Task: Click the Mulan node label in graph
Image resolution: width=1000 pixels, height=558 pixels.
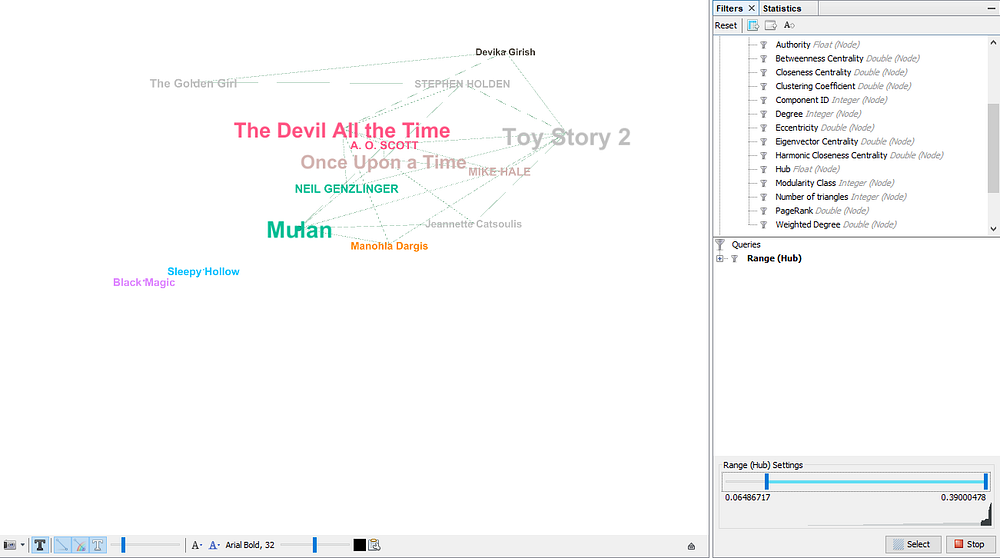Action: point(299,230)
